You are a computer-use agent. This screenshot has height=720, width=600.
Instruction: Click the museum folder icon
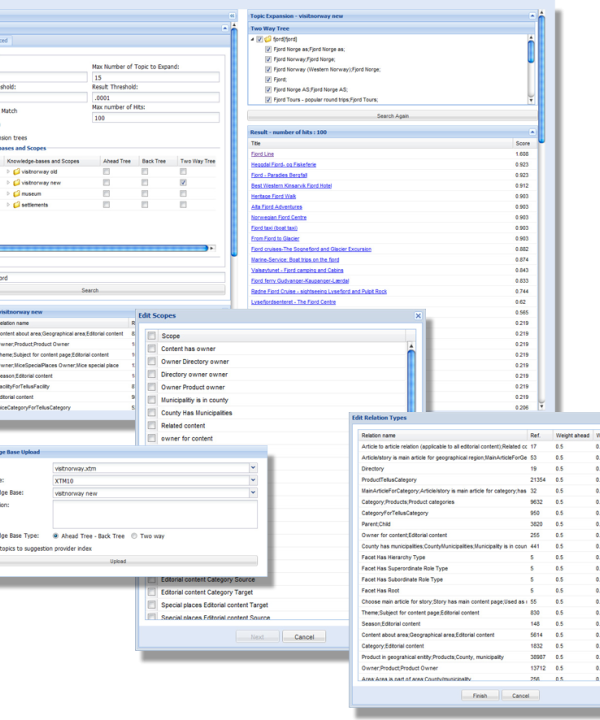16,194
